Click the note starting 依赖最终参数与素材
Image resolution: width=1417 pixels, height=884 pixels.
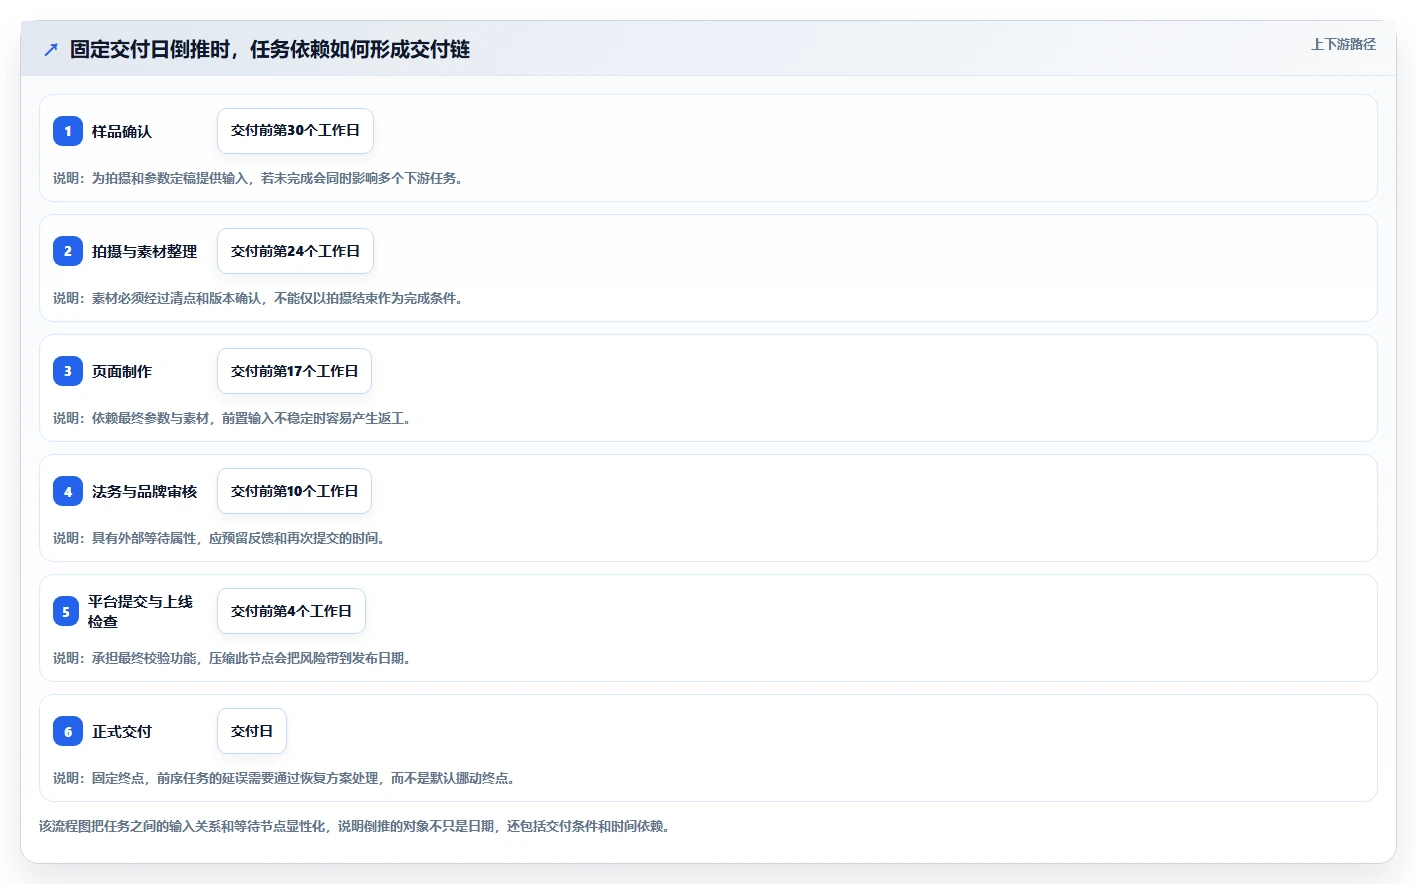click(x=232, y=418)
